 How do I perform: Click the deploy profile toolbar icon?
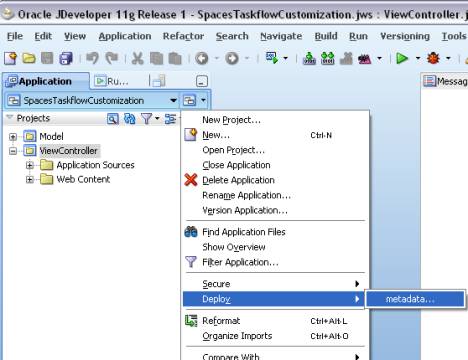tap(271, 58)
